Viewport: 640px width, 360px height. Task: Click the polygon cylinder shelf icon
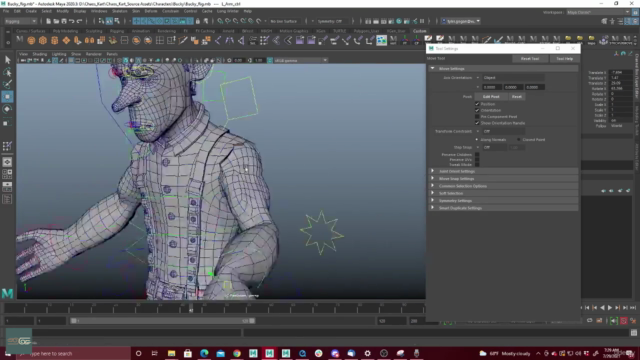tap(54, 40)
